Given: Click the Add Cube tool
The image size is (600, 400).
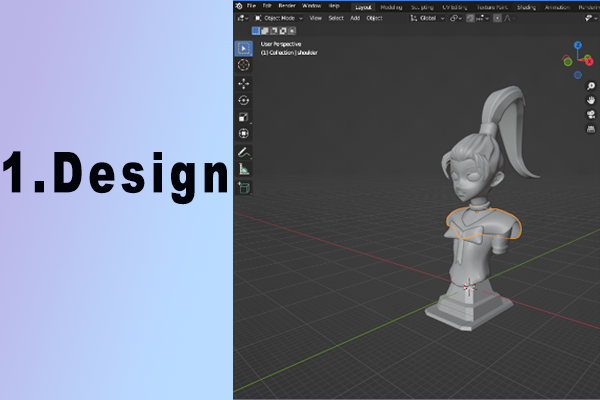Looking at the screenshot, I should [244, 187].
